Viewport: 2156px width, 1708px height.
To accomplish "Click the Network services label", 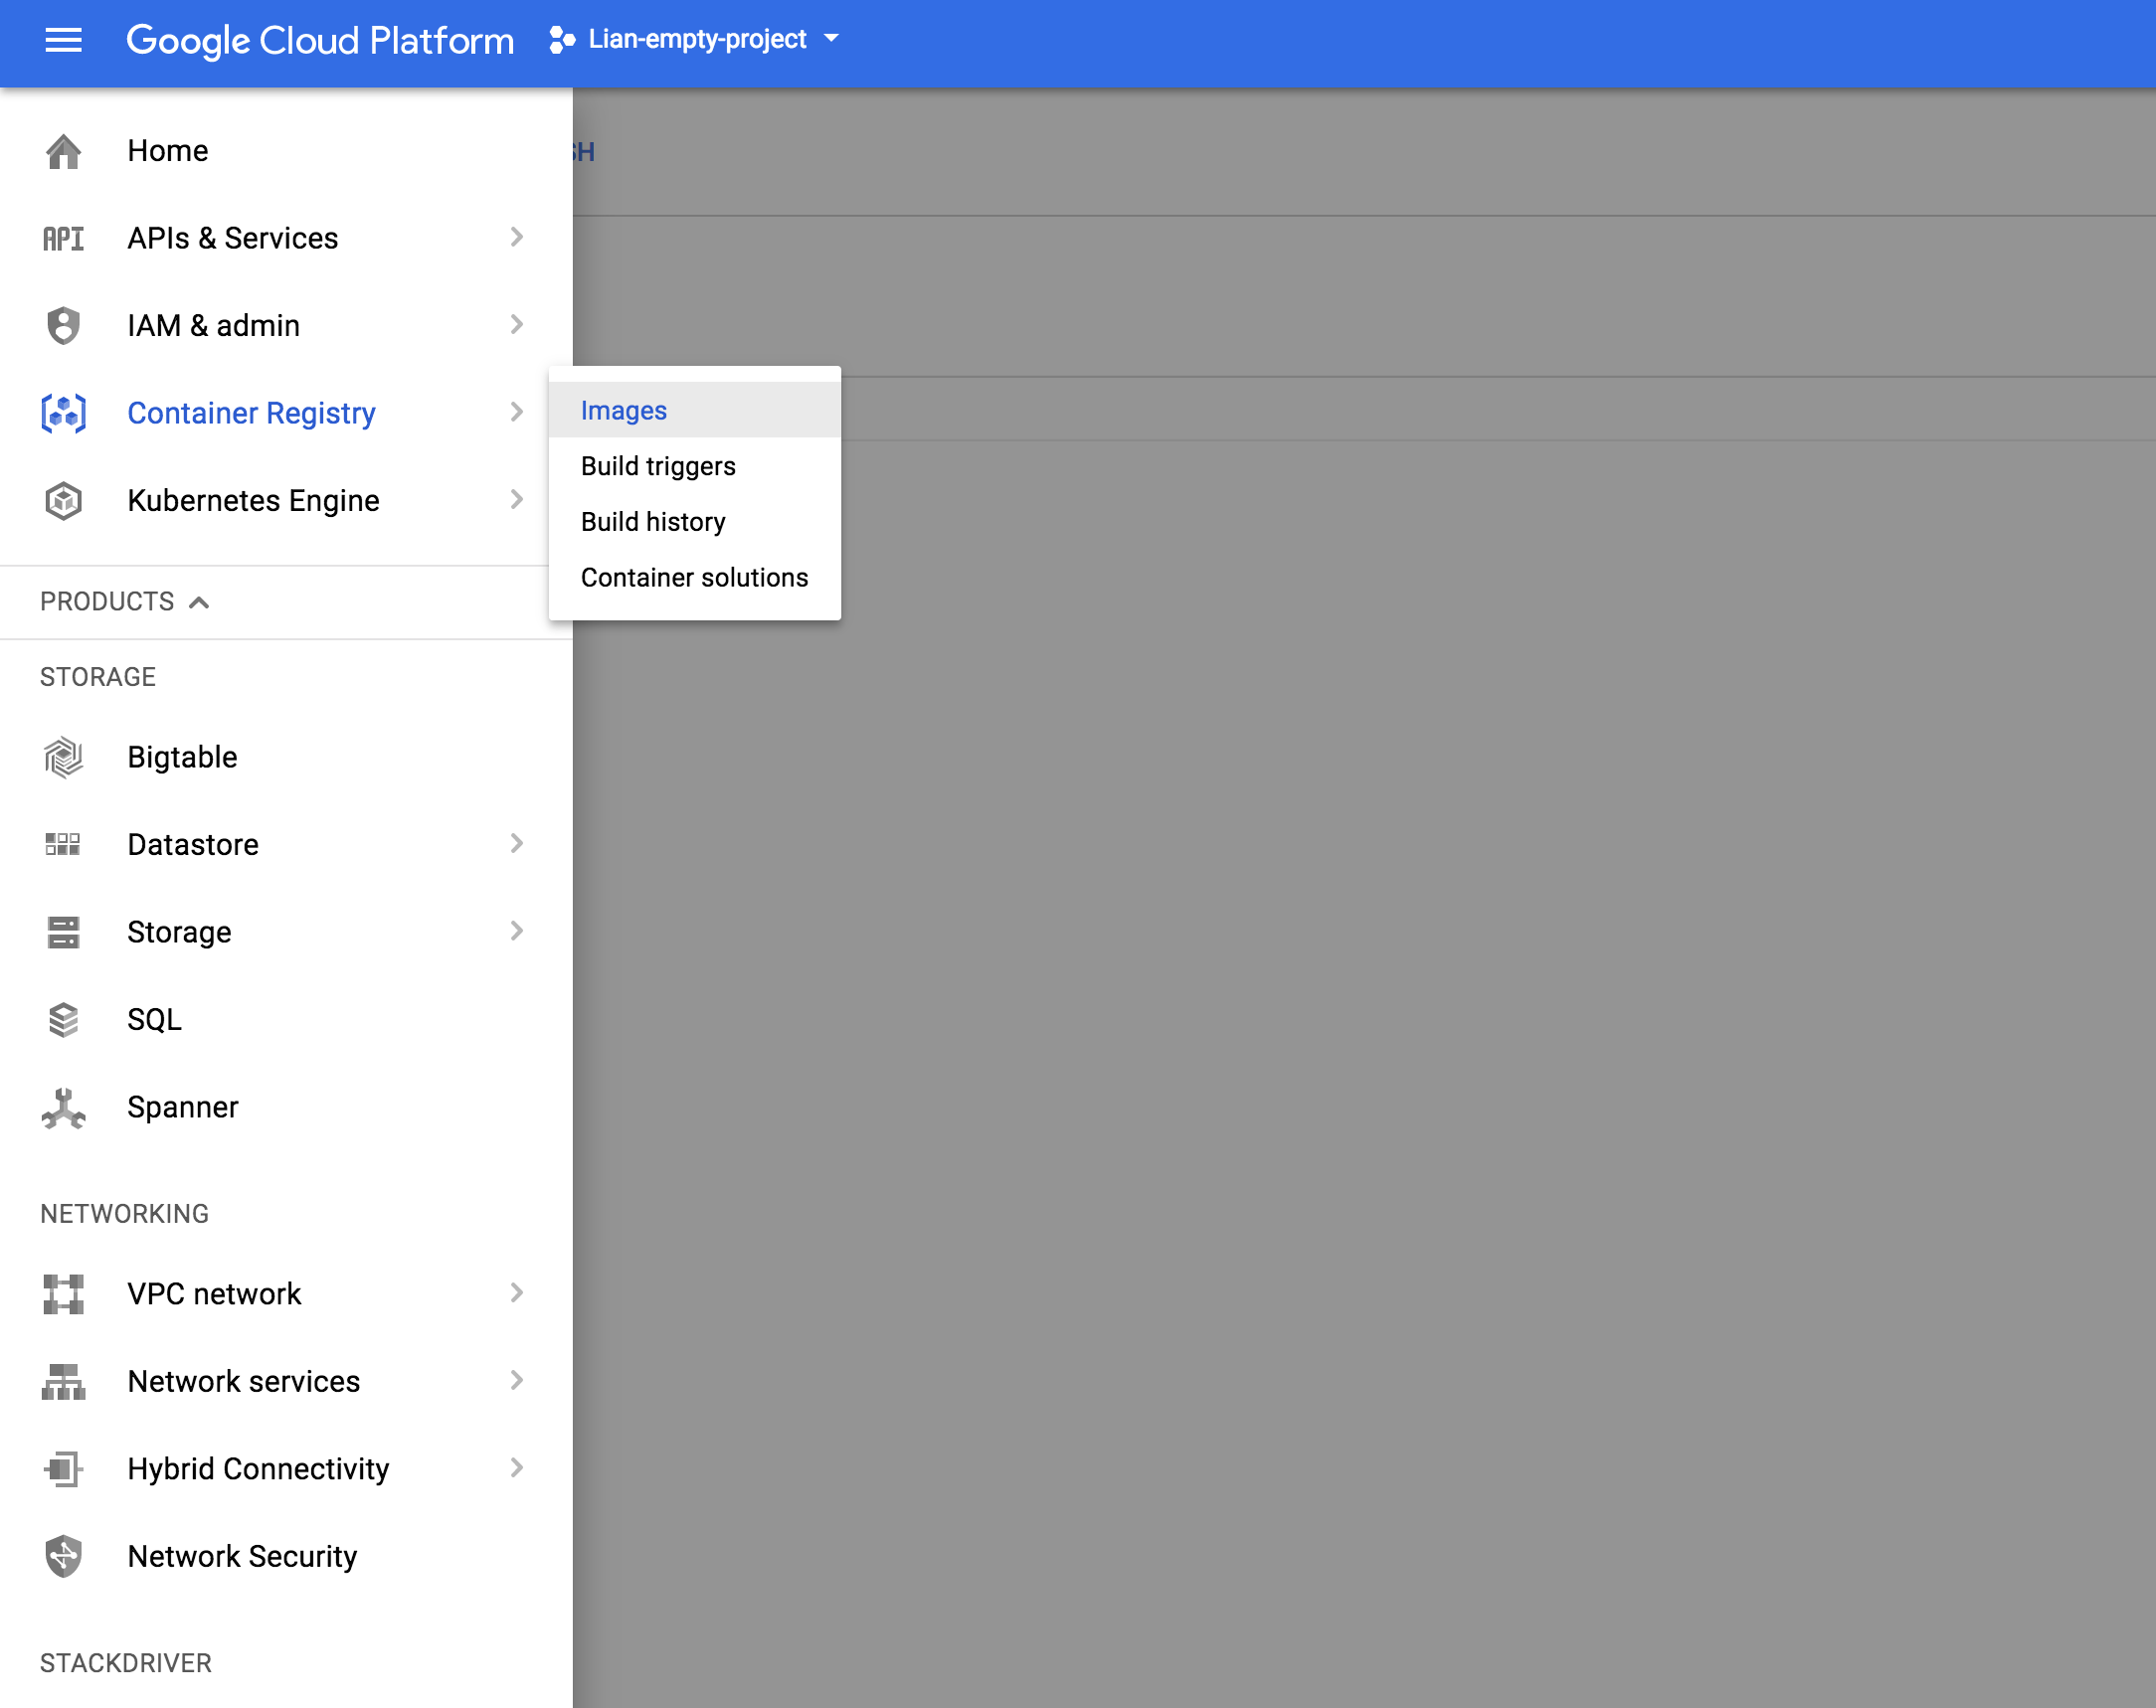I will tap(244, 1381).
